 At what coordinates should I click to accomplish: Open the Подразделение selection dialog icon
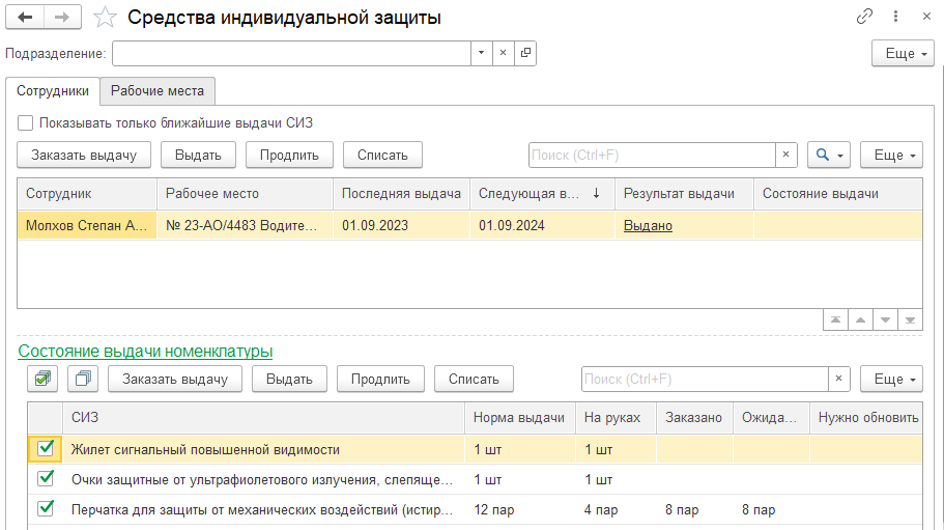(526, 53)
